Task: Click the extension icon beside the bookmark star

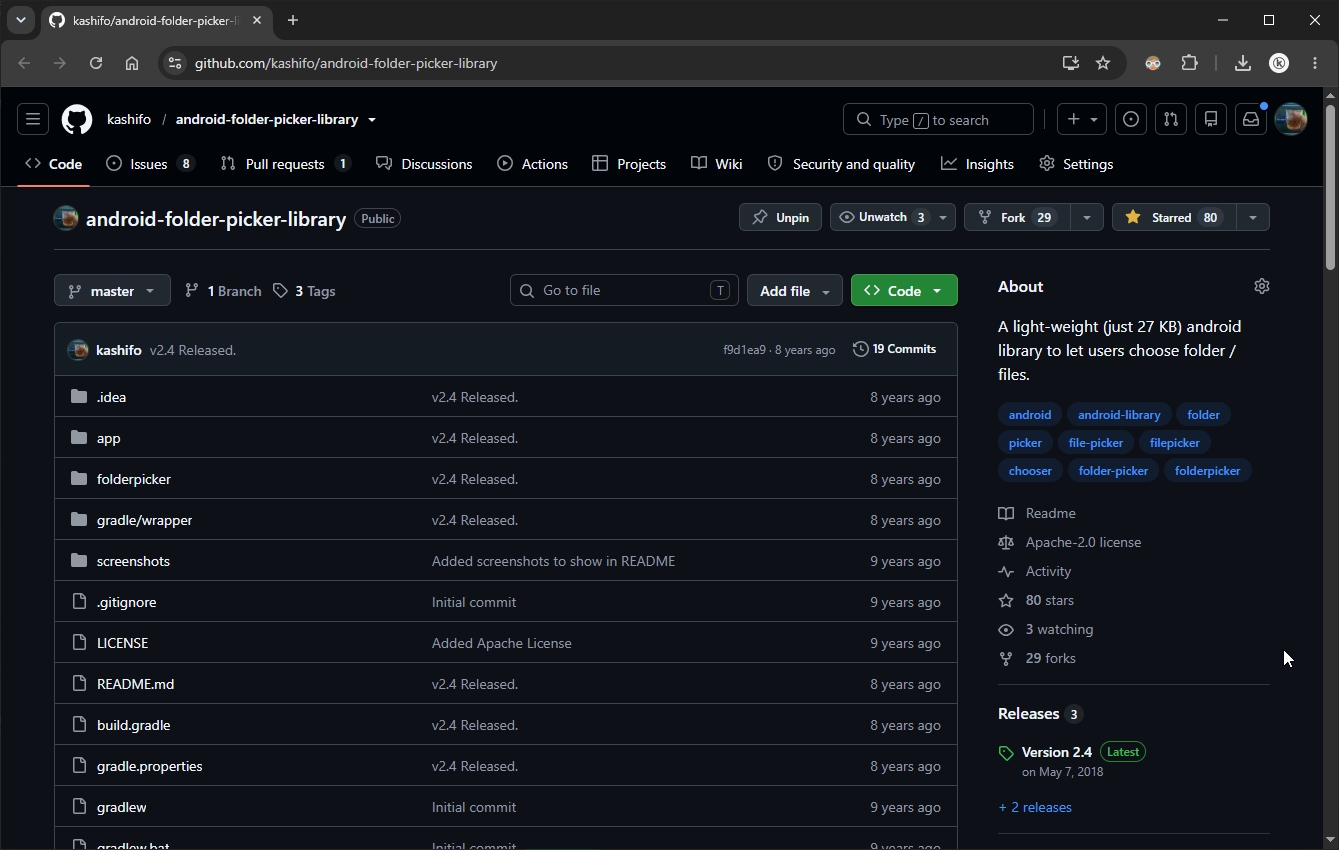Action: (x=1153, y=63)
